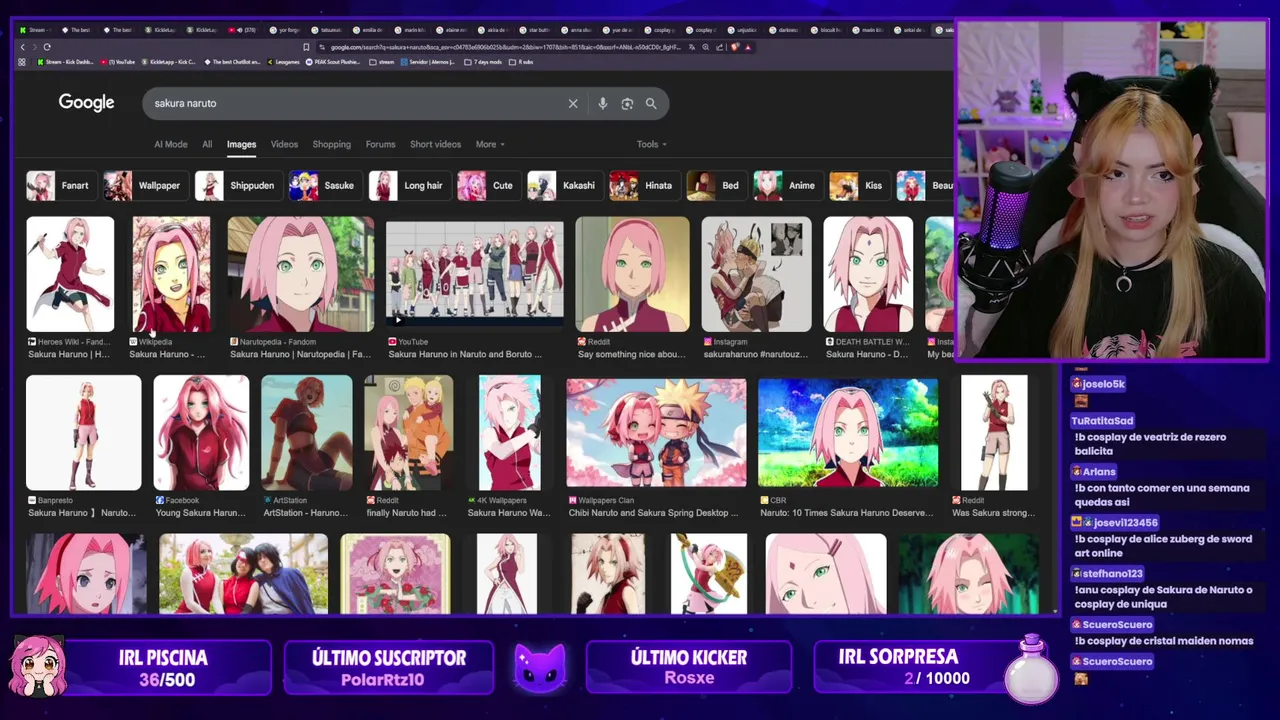Image resolution: width=1280 pixels, height=720 pixels.
Task: Open the 'Chibi Naruto and Sakura Spring' wallpaper
Action: 656,433
